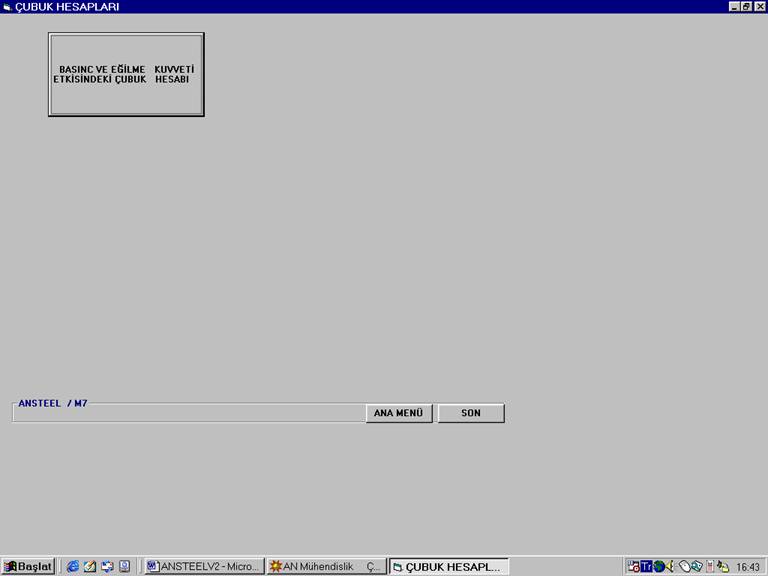Click the ANSTEEL / M7 frame label
Screen dimensions: 768x576
[53, 403]
